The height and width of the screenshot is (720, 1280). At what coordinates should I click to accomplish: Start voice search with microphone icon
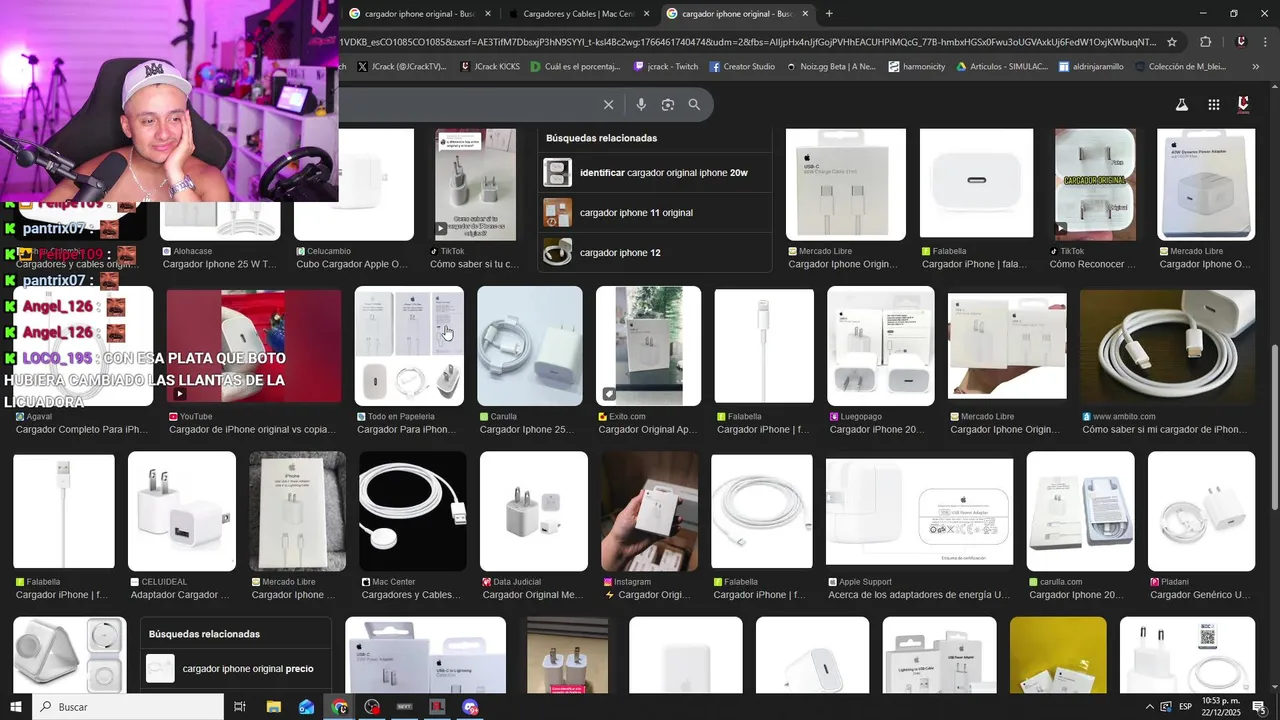coord(641,104)
